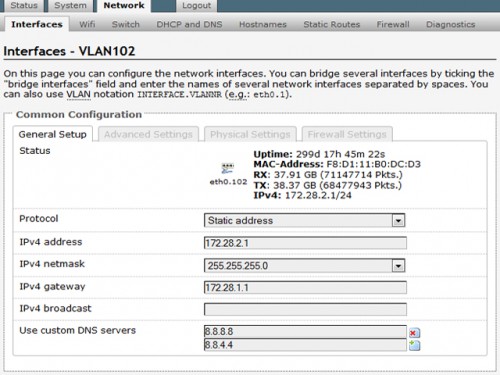
Task: Click the Uptime 299d 17h 45m 22s text
Action: click(319, 154)
